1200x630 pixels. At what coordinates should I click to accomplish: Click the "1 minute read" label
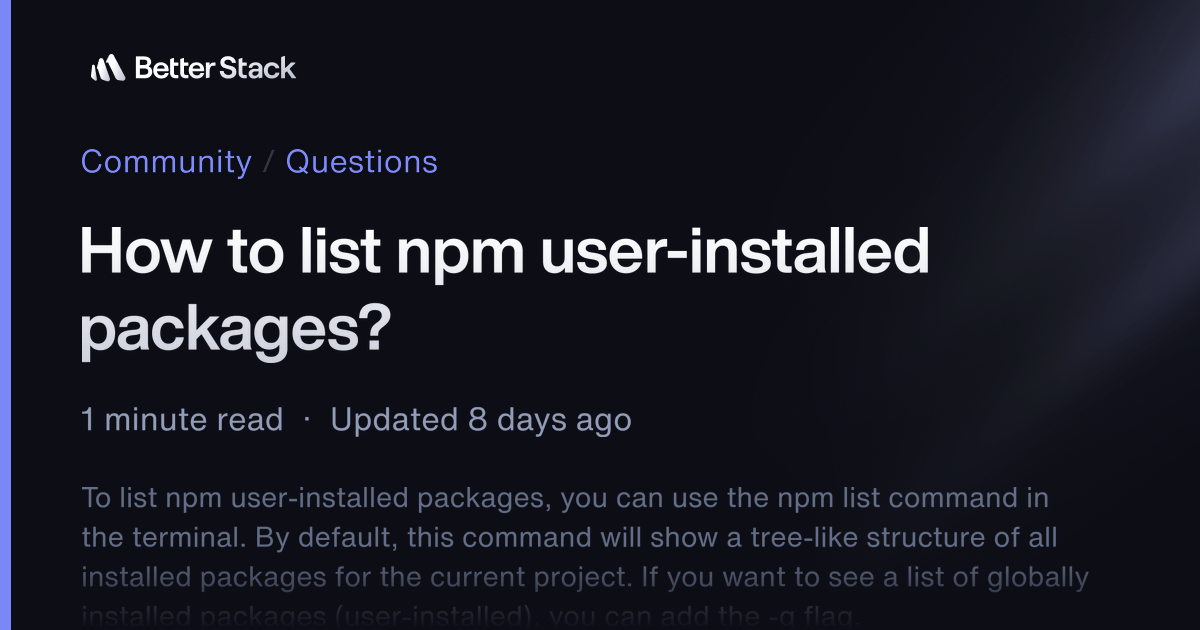pyautogui.click(x=182, y=420)
